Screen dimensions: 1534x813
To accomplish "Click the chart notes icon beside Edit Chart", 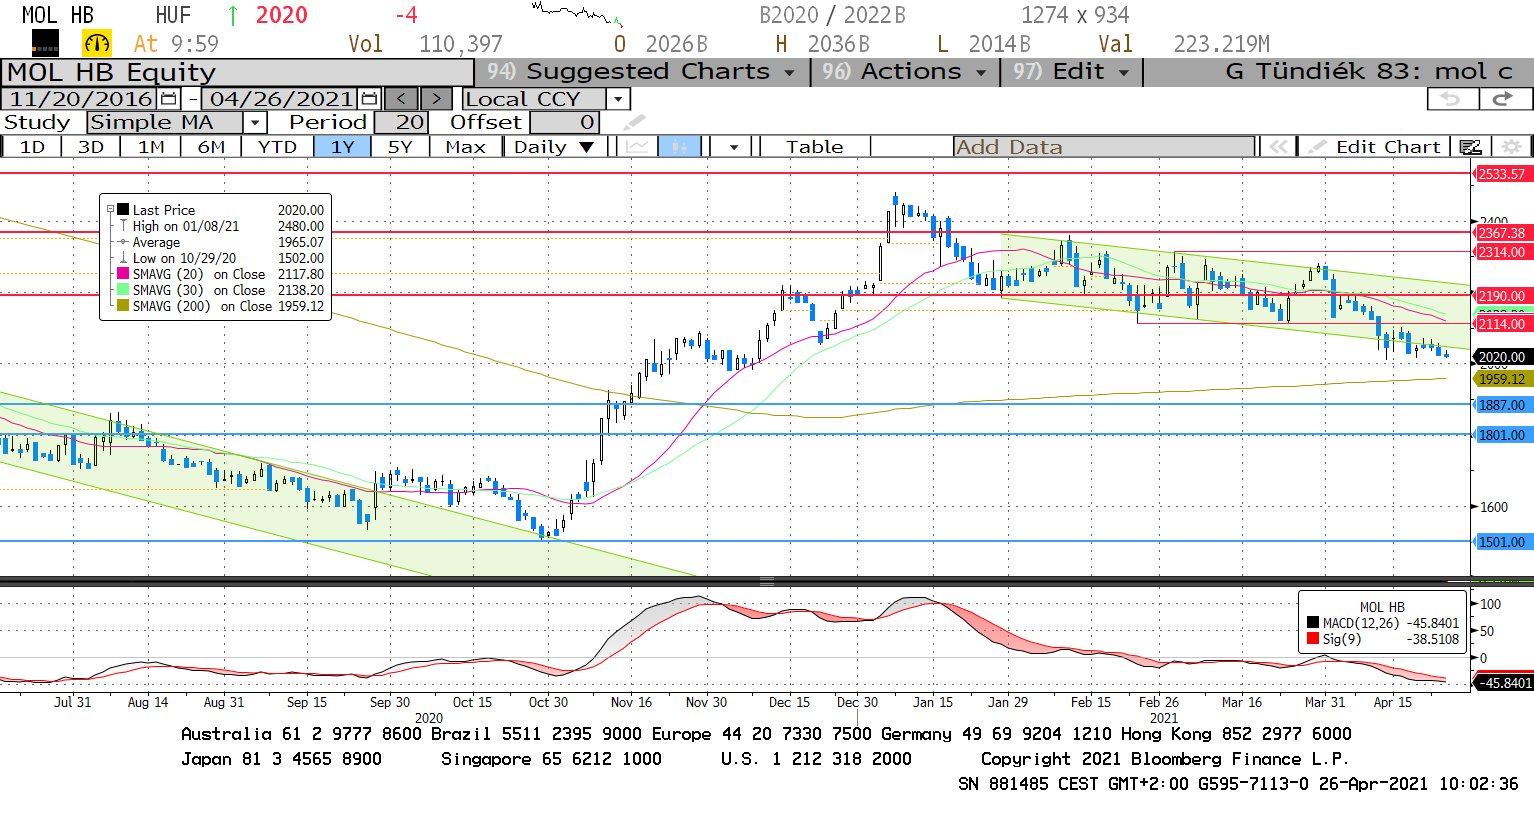I will coord(1470,147).
